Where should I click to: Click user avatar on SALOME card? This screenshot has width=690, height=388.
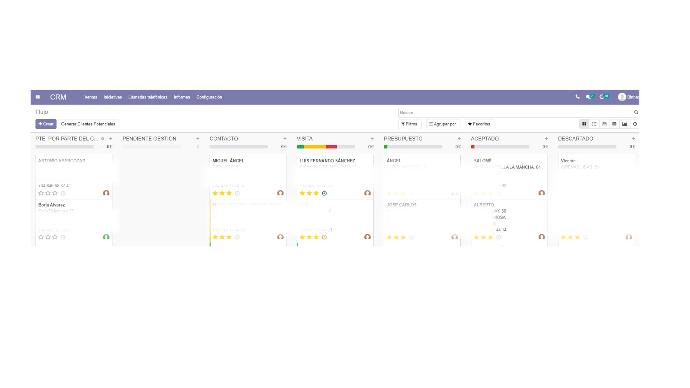(542, 193)
